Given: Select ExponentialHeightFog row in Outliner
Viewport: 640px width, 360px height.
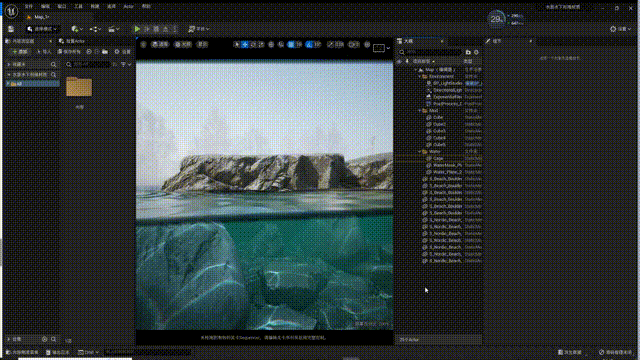Looking at the screenshot, I should click(x=439, y=97).
